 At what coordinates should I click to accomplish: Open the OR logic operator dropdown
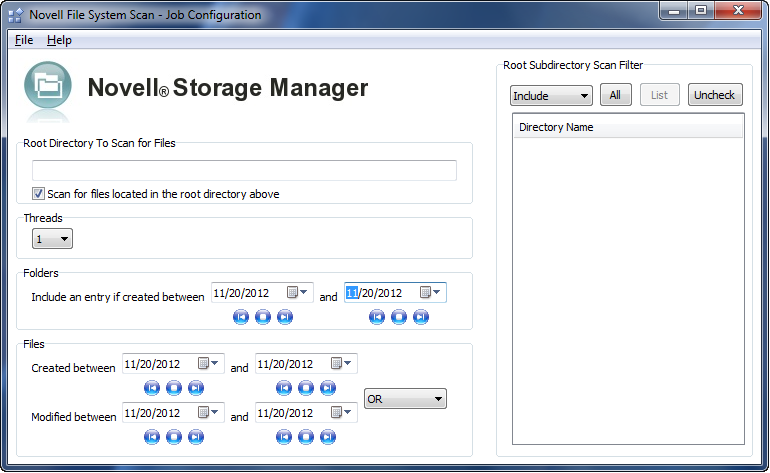coord(405,399)
